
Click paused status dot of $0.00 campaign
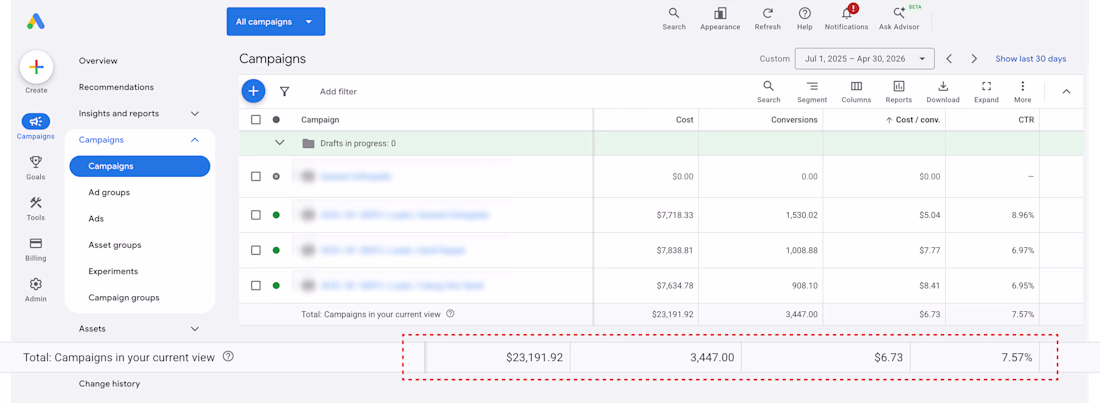point(276,177)
